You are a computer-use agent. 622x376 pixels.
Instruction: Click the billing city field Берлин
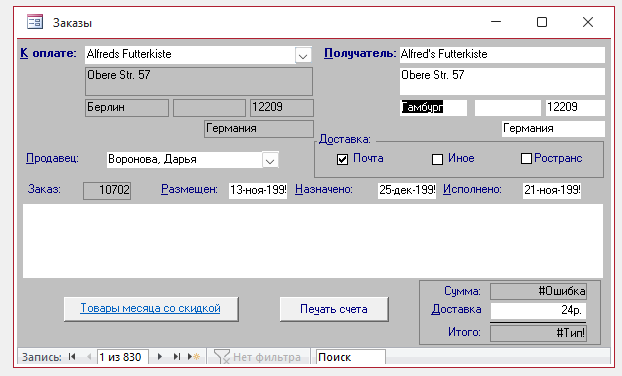click(127, 108)
